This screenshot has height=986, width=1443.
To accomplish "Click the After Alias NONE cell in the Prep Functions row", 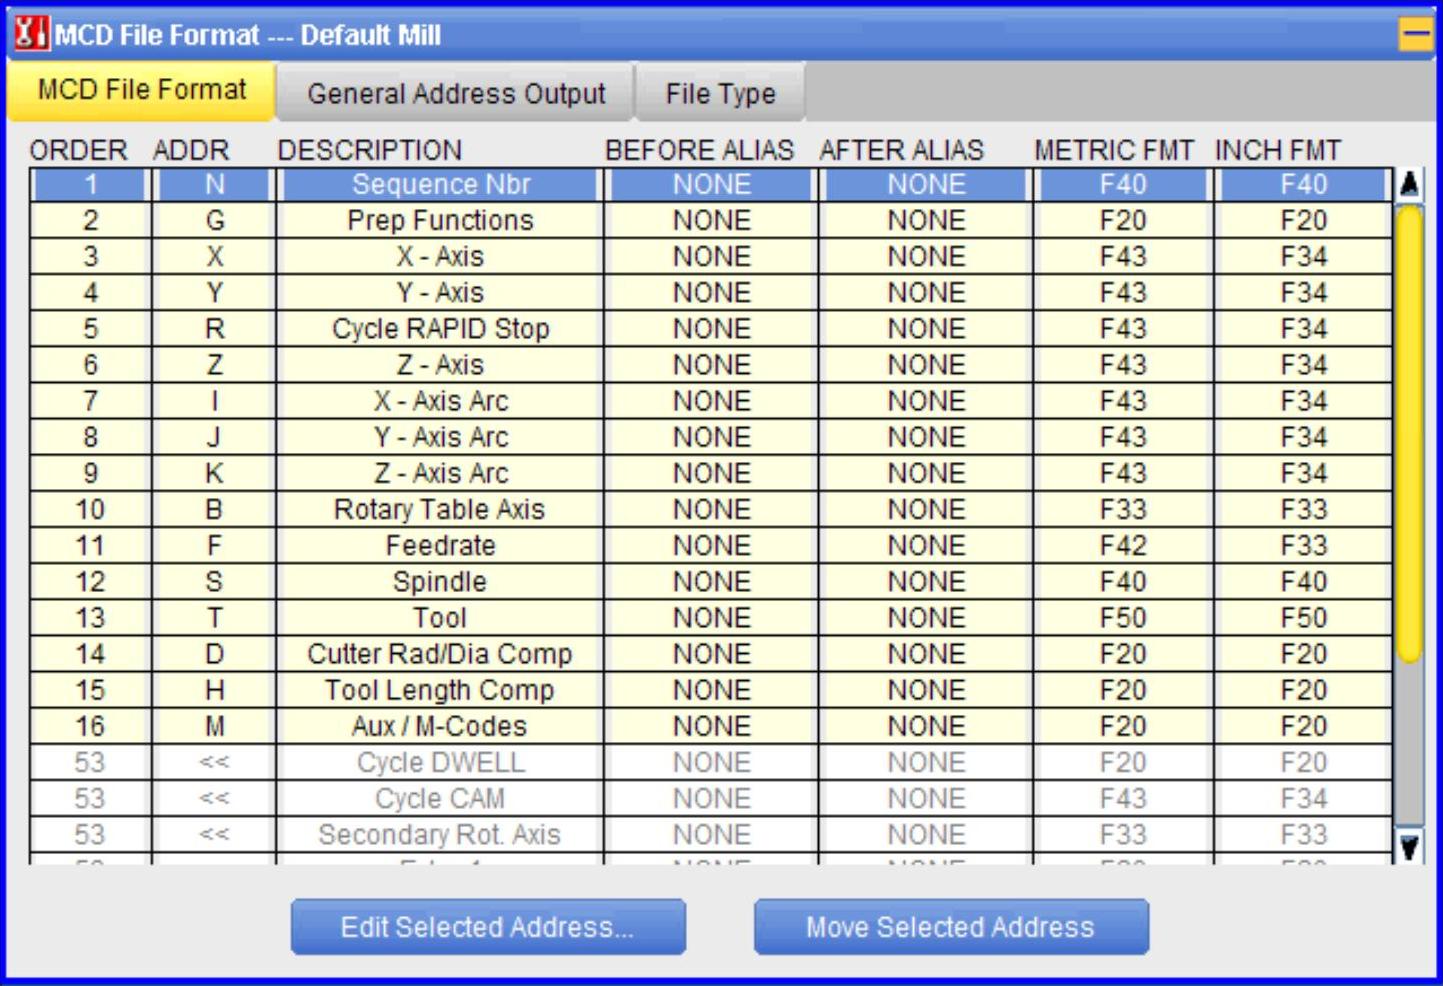I will click(x=926, y=221).
